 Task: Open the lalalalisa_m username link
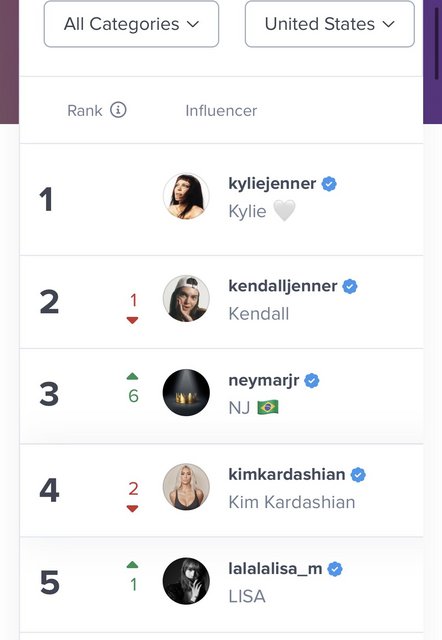tap(275, 569)
